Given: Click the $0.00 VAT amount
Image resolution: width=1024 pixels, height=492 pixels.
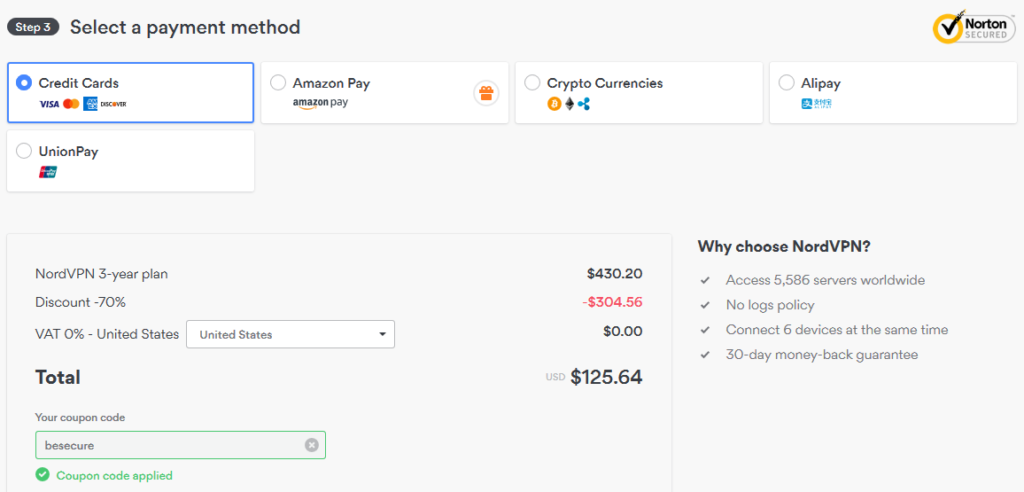Looking at the screenshot, I should pos(623,331).
